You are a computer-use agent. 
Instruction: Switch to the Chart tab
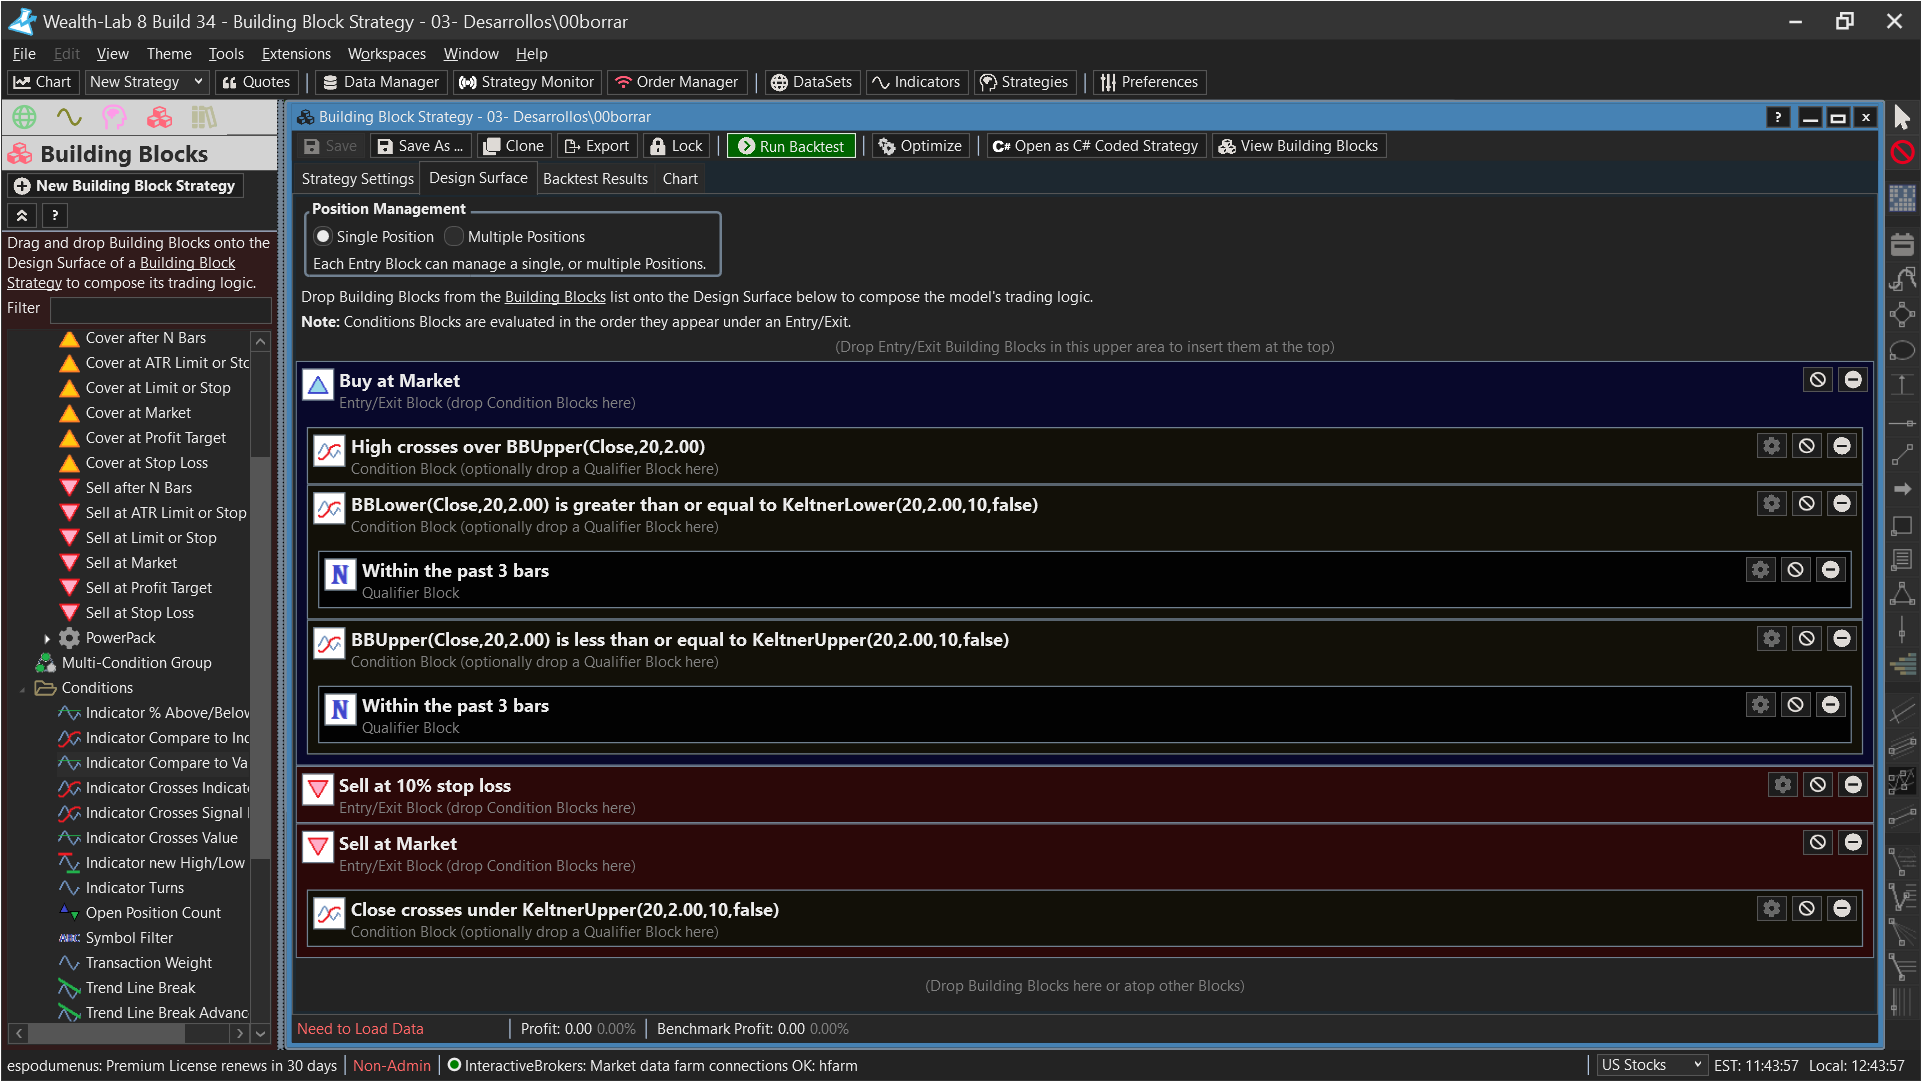[680, 179]
